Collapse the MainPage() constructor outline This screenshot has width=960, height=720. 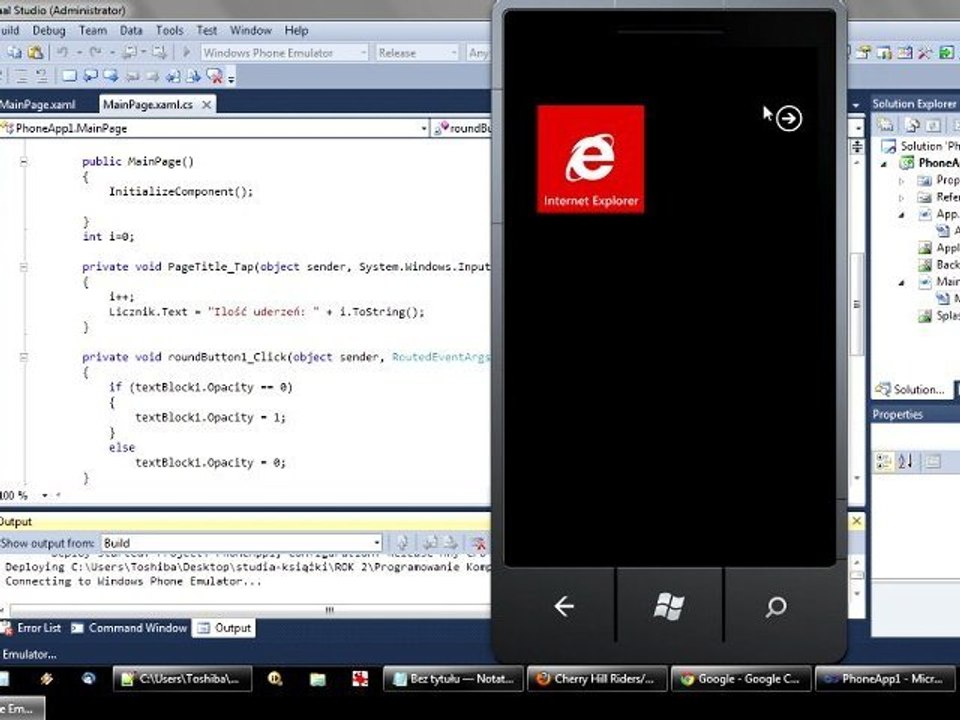coord(24,162)
